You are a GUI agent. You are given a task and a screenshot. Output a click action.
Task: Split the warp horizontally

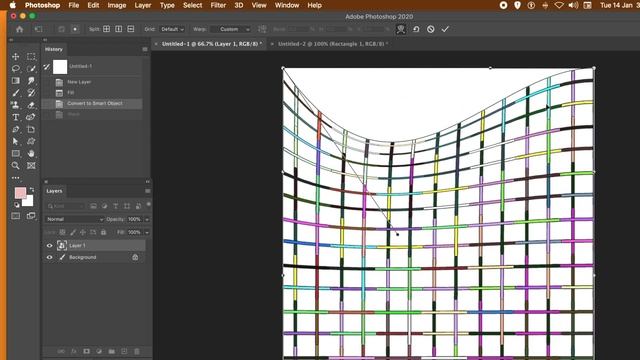coord(131,29)
